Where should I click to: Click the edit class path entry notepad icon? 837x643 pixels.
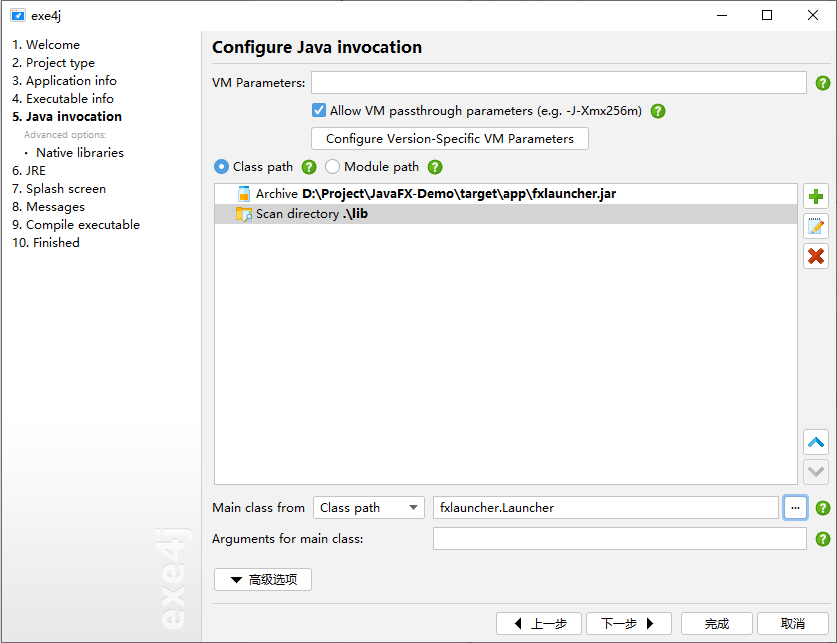pos(816,227)
